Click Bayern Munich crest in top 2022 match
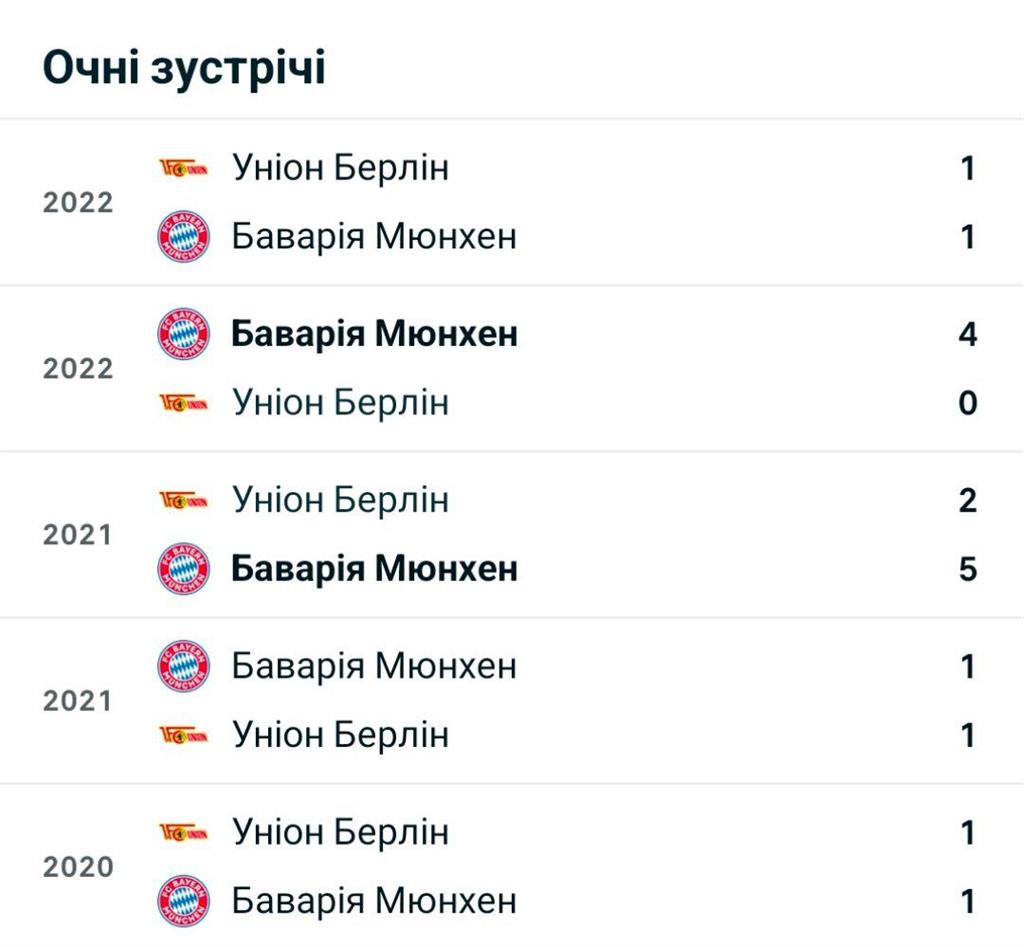1024x947 pixels. [184, 237]
